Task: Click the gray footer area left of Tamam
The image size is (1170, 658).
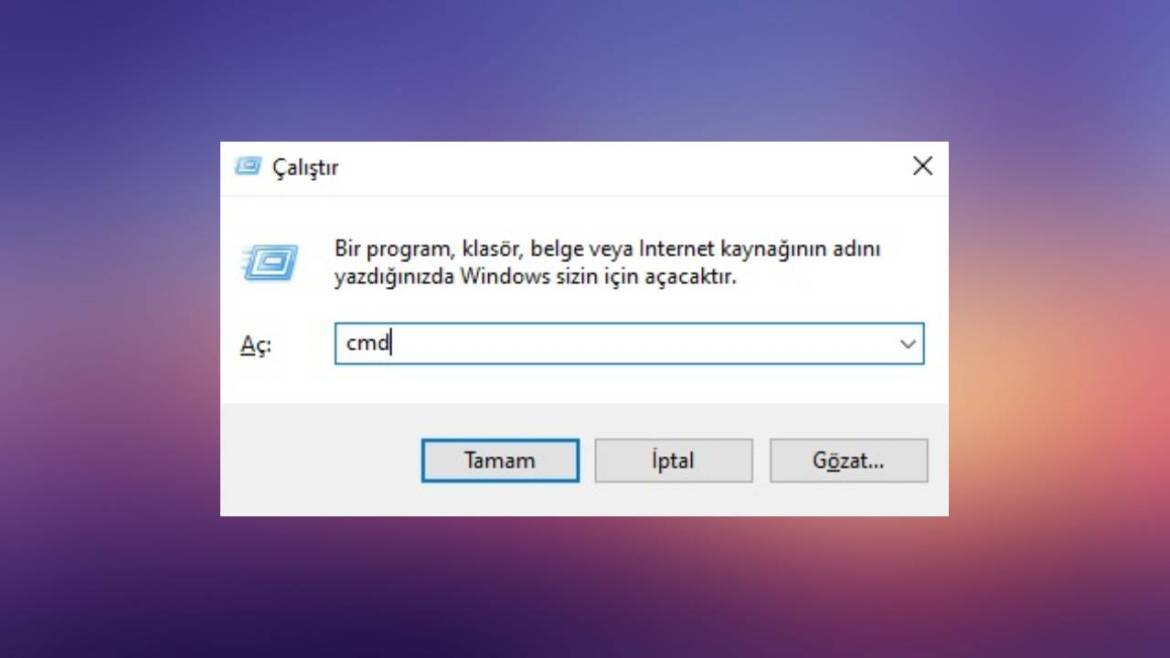Action: (321, 460)
